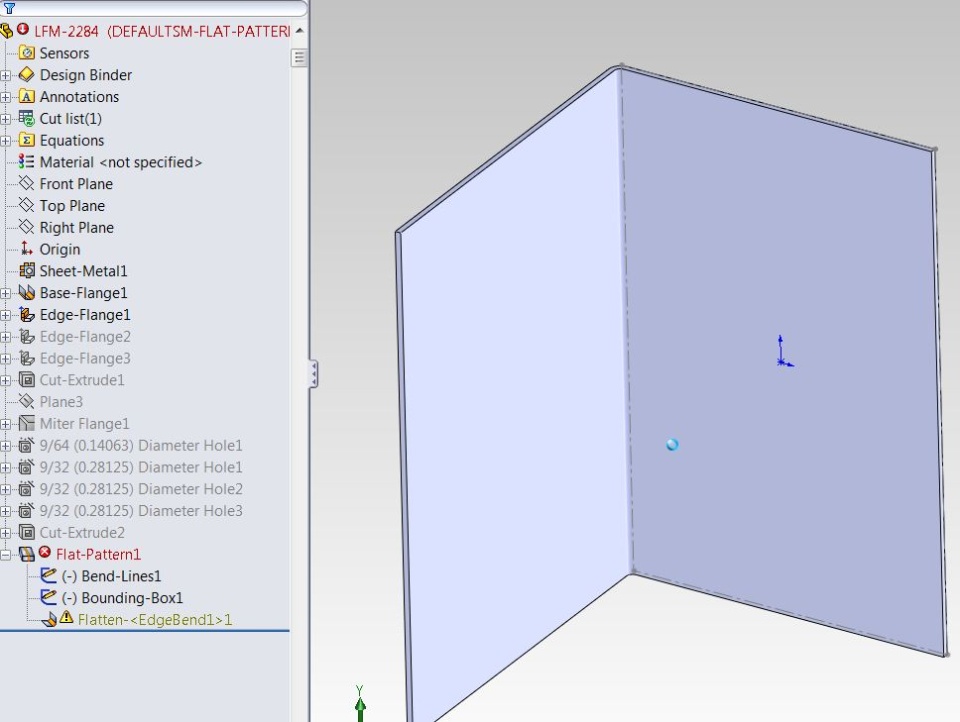Expand the Base-Flange1 node

pos(6,293)
